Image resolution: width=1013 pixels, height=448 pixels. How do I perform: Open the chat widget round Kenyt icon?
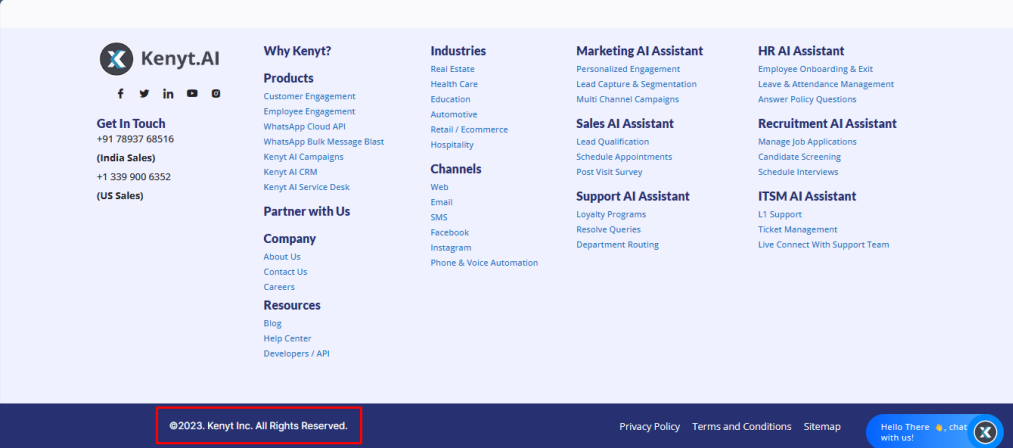pos(985,432)
